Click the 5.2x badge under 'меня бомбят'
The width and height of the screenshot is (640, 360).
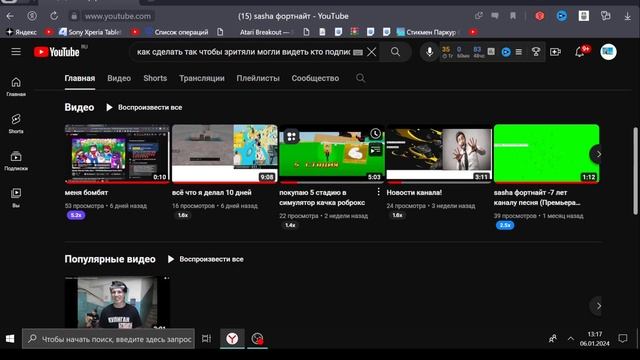click(76, 215)
